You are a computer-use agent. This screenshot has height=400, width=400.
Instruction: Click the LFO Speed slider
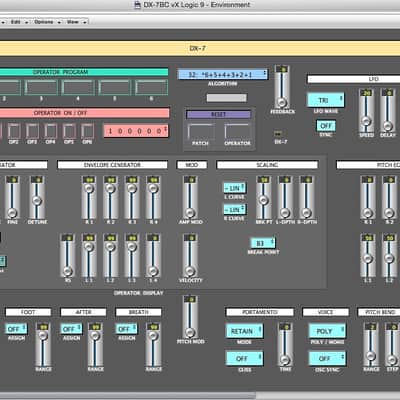366,110
